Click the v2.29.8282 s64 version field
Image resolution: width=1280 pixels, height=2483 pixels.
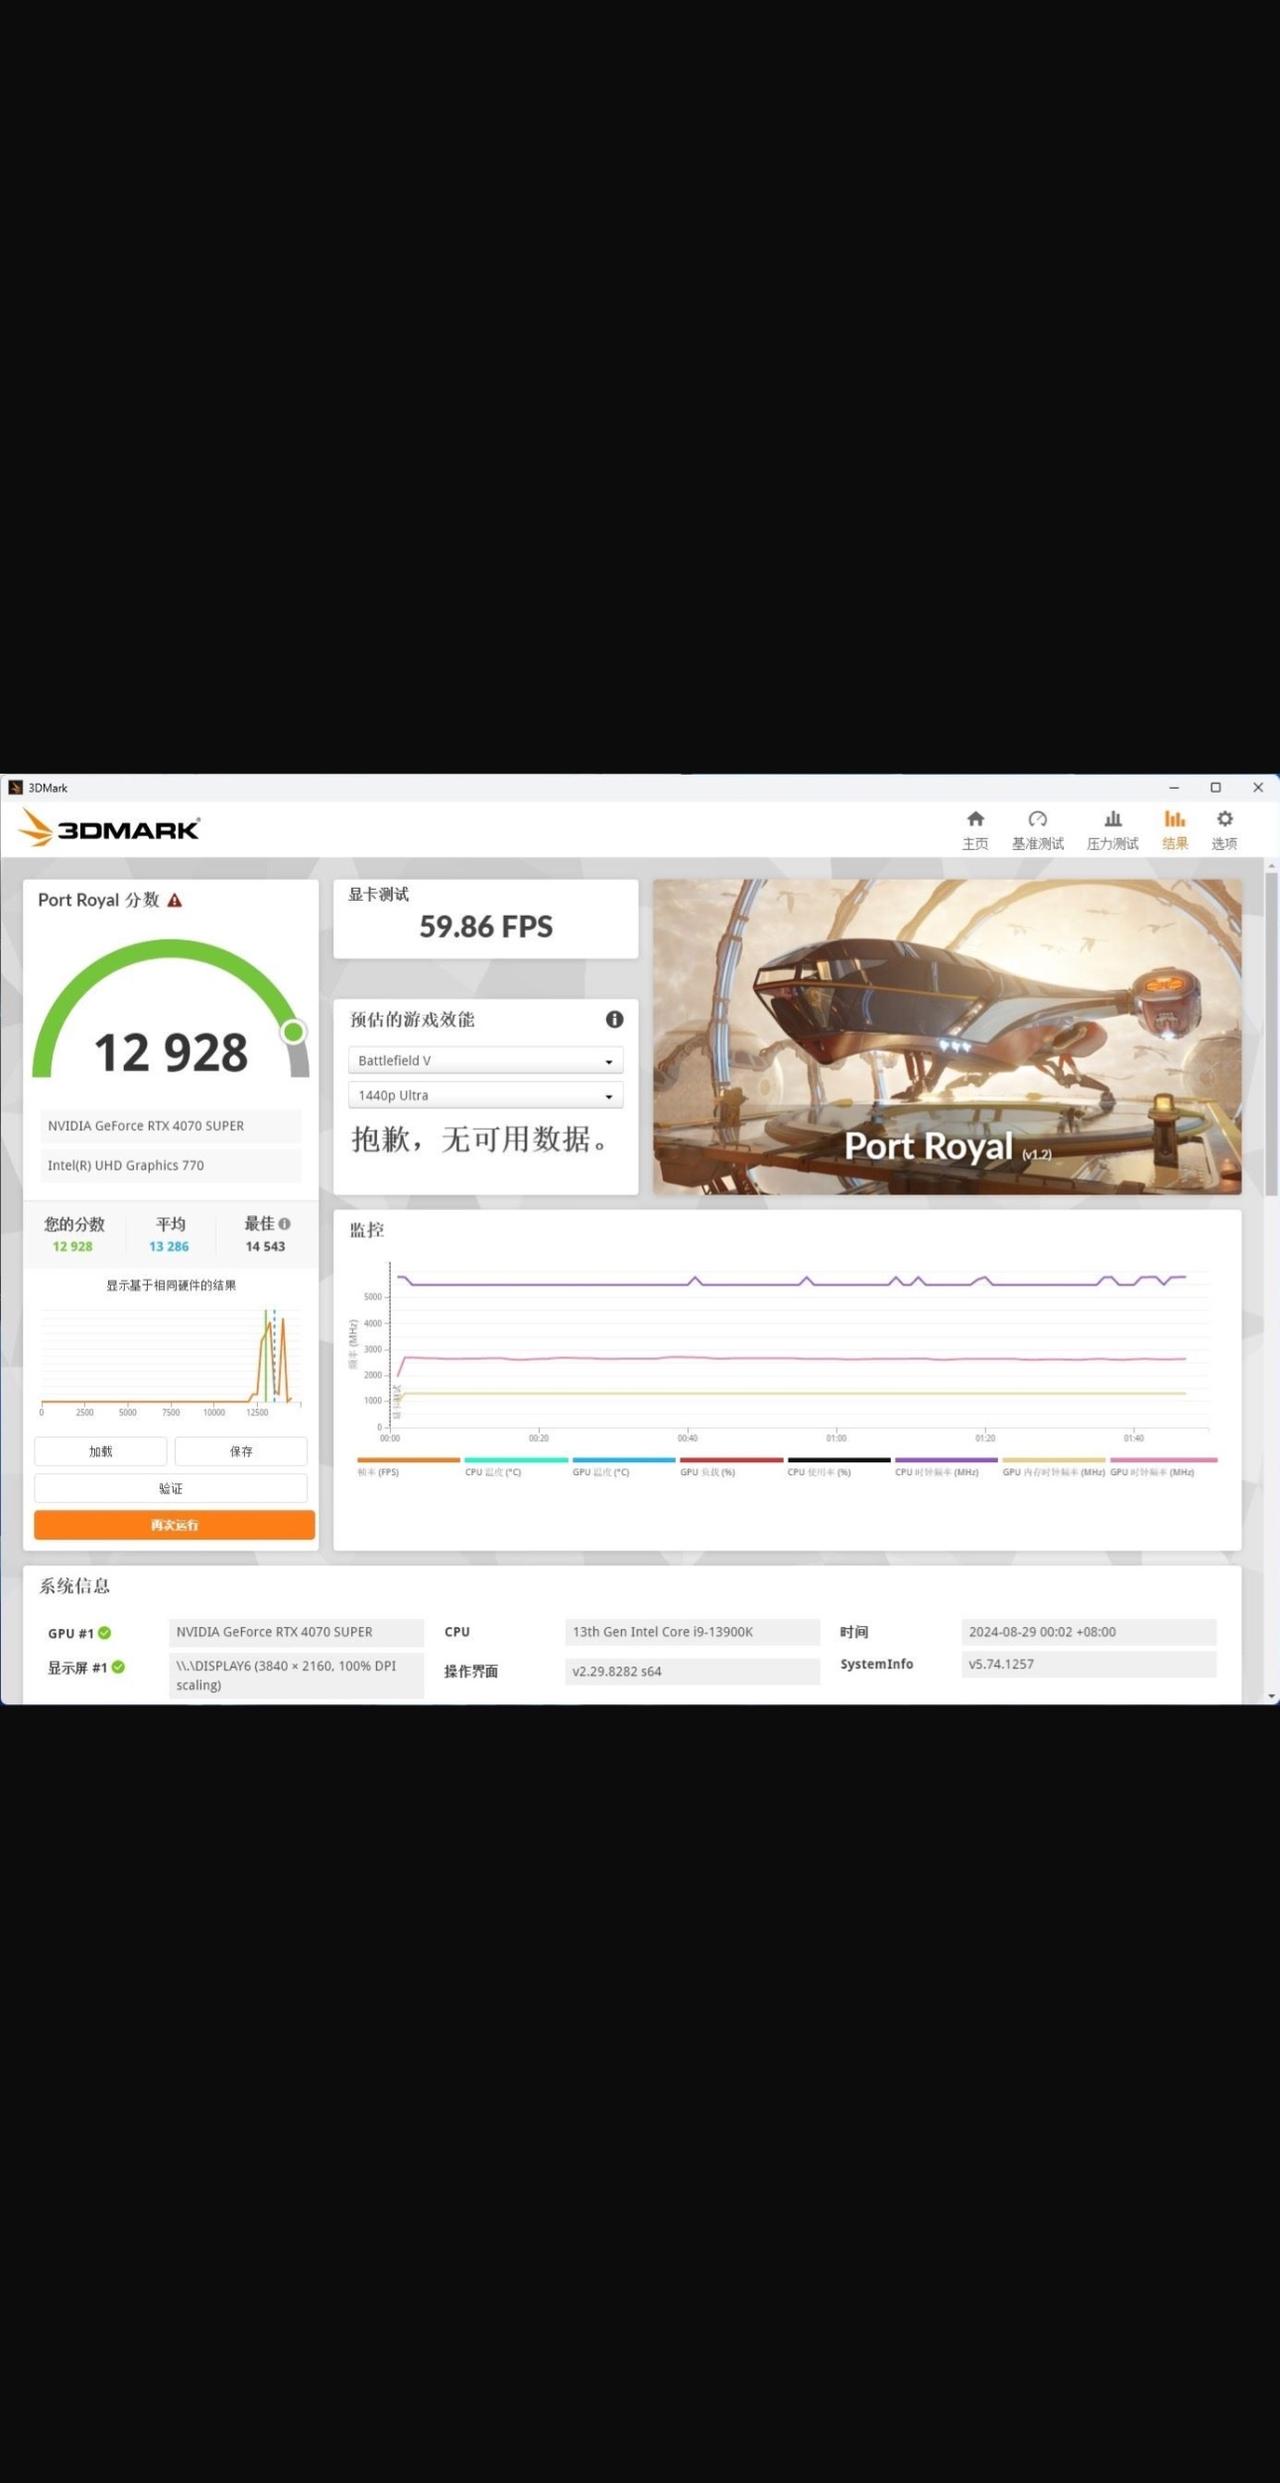coord(692,1671)
